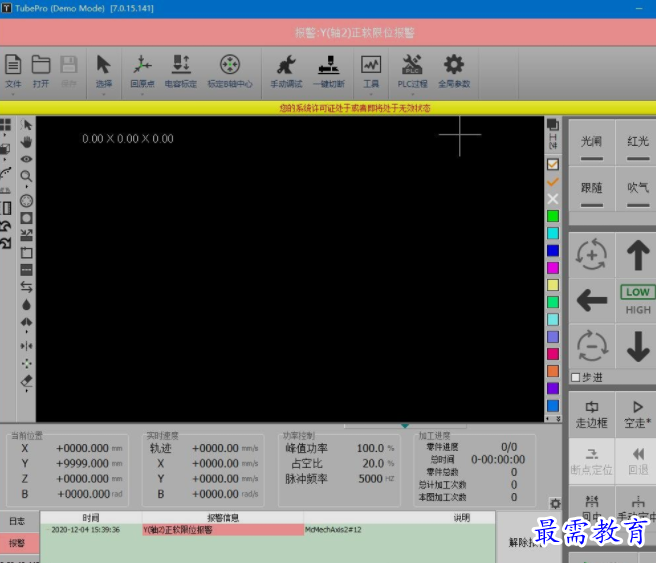Click the 回原点 return-to-origin icon
Viewport: 656px width, 563px height.
pyautogui.click(x=142, y=65)
